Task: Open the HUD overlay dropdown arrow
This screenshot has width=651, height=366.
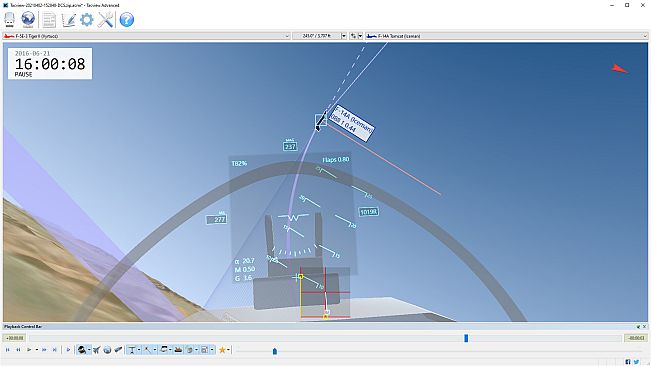Action: (x=212, y=350)
